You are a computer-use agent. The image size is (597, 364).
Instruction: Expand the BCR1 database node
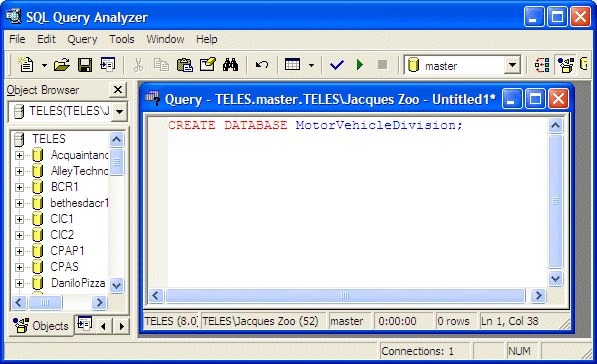(x=19, y=187)
